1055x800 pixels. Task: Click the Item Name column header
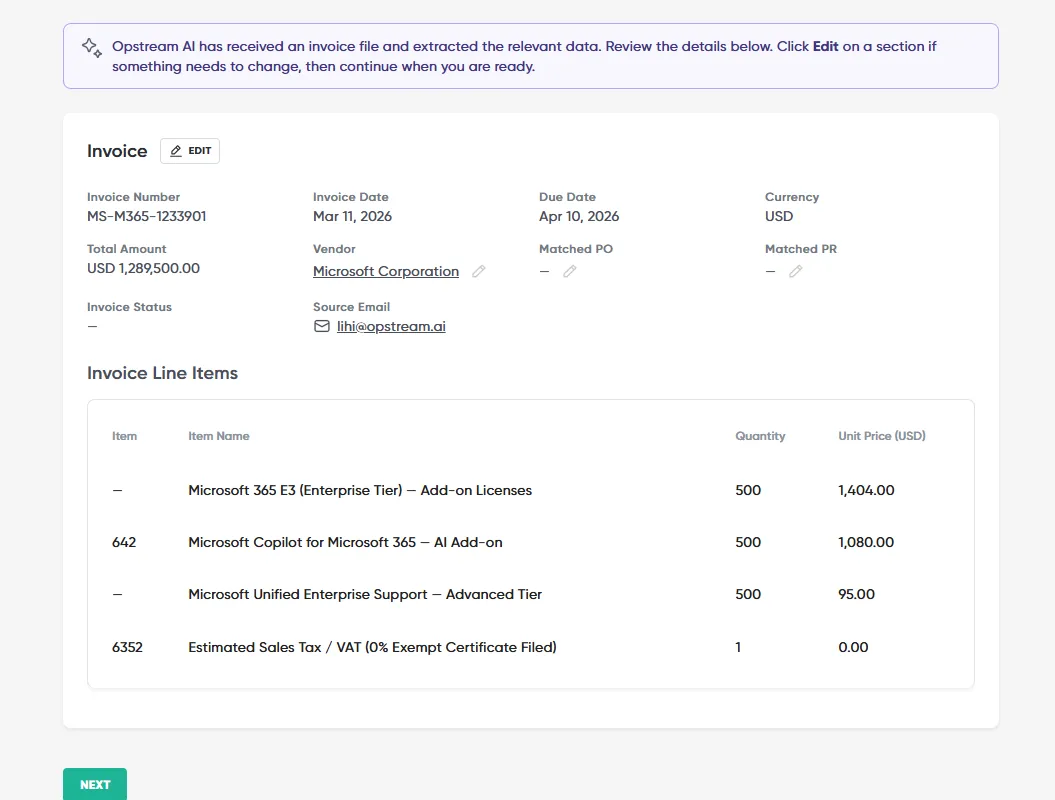click(x=219, y=436)
